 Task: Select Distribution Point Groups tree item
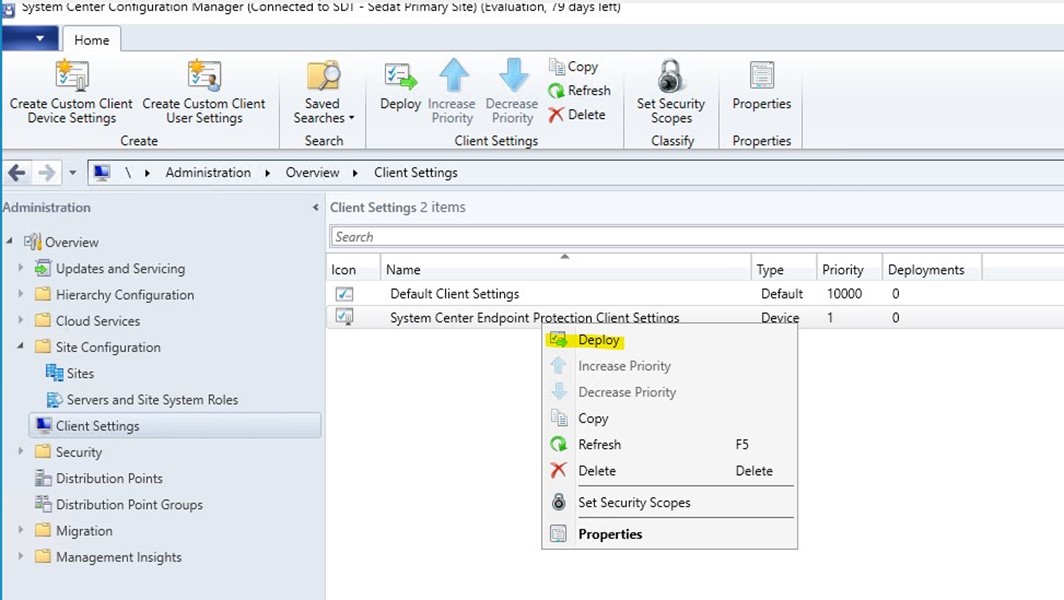(129, 505)
